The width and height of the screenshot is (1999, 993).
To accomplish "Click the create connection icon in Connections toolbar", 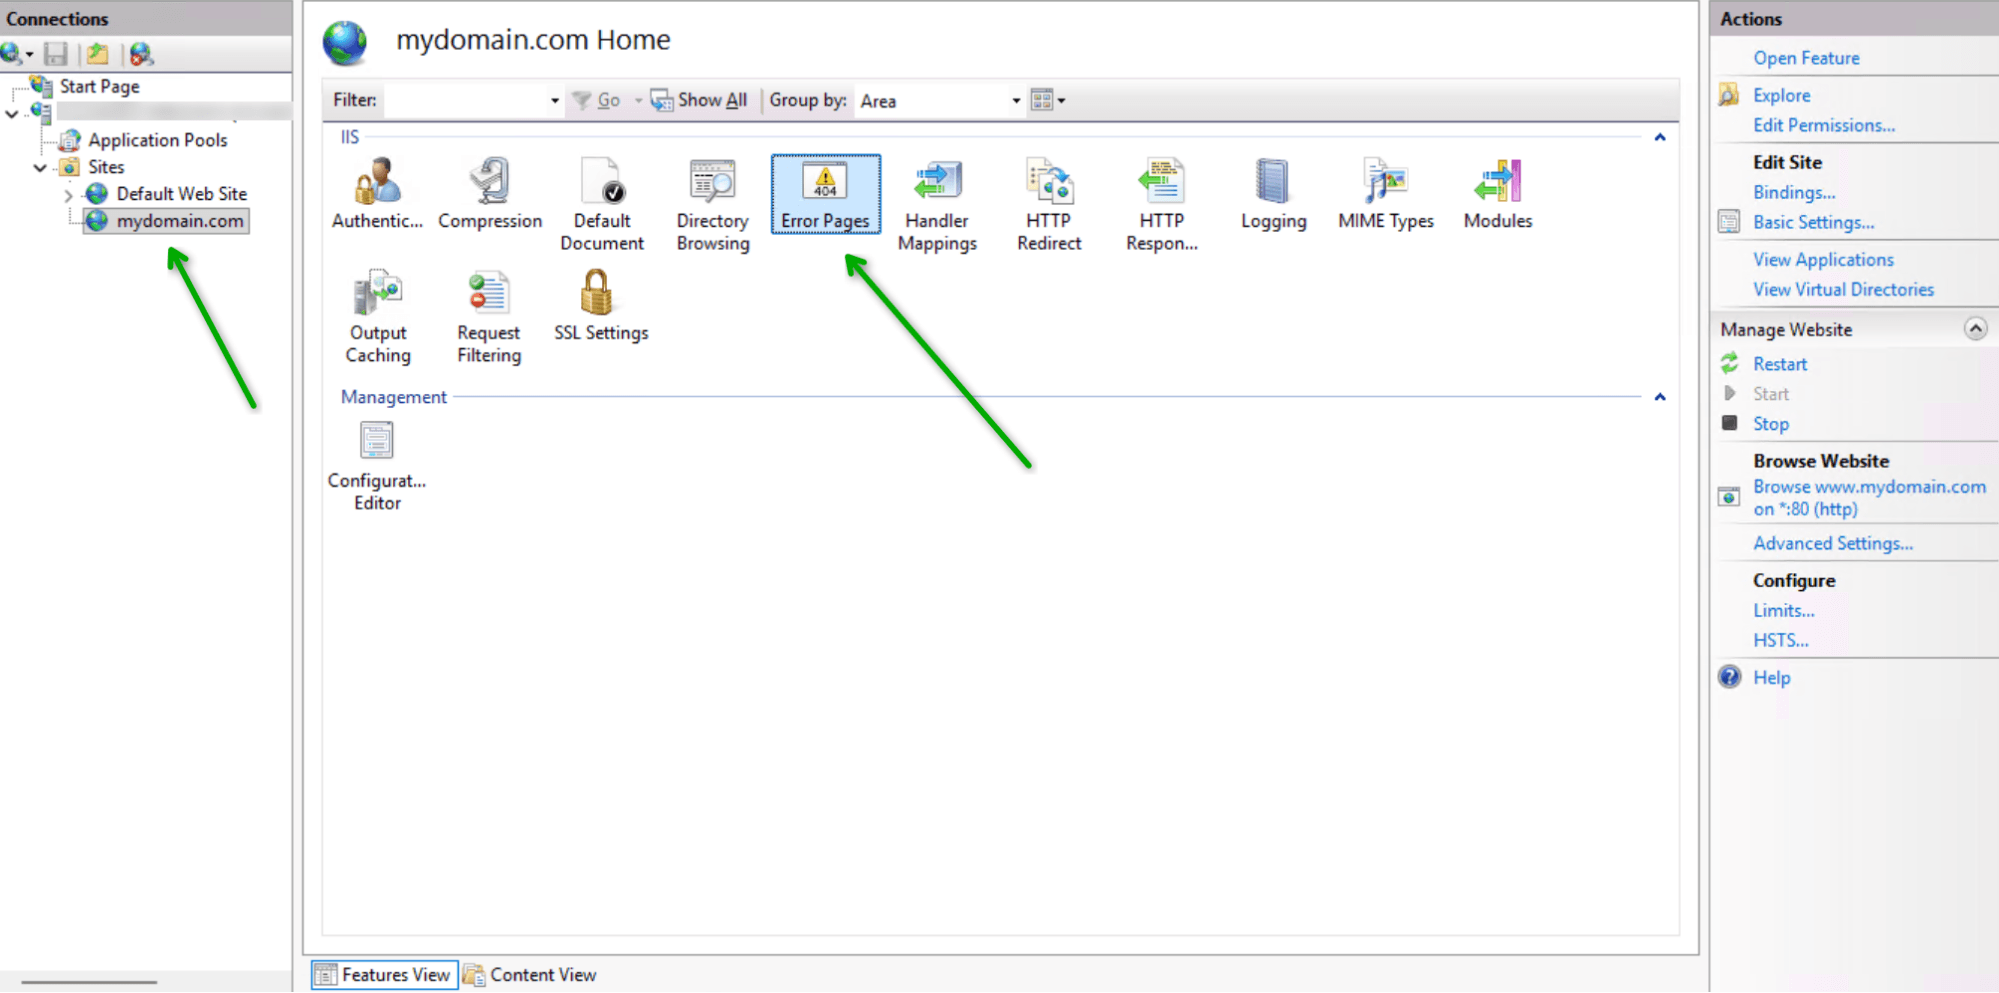I will coord(16,54).
